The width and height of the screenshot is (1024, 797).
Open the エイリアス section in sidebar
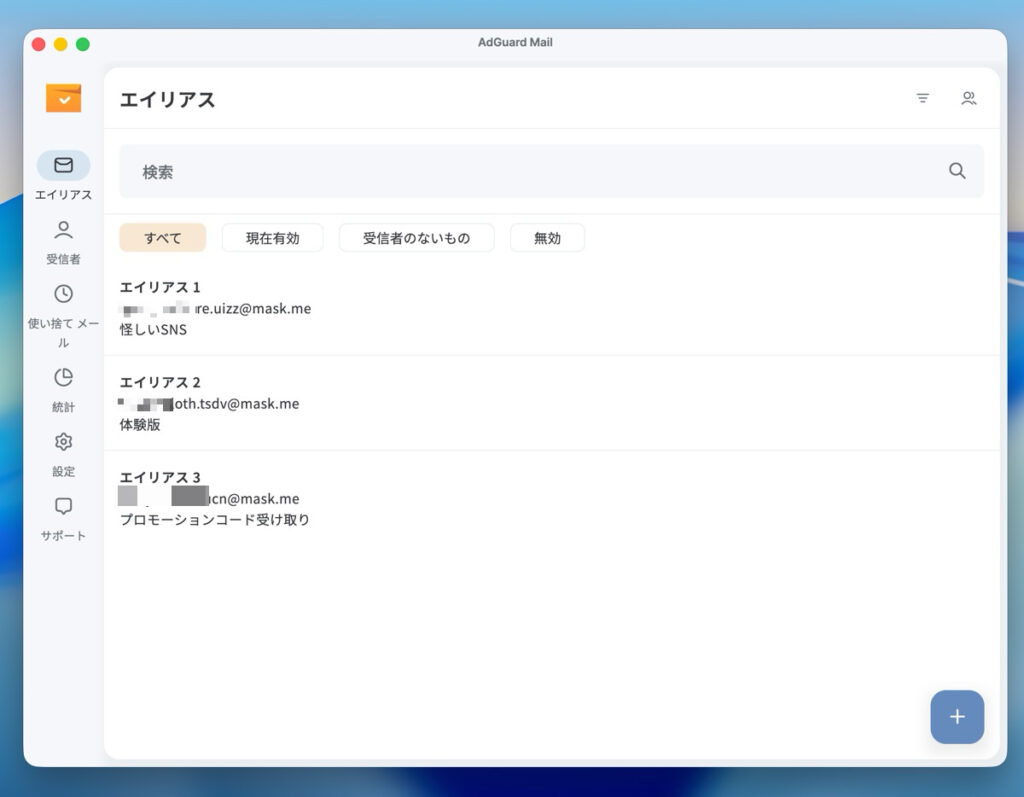click(x=63, y=166)
